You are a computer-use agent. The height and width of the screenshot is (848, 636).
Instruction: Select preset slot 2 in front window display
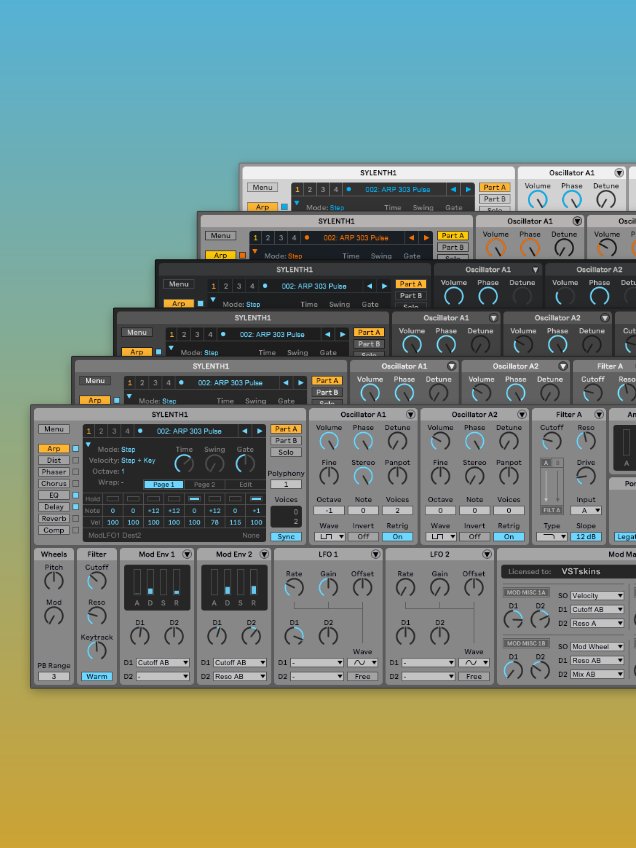coord(101,431)
